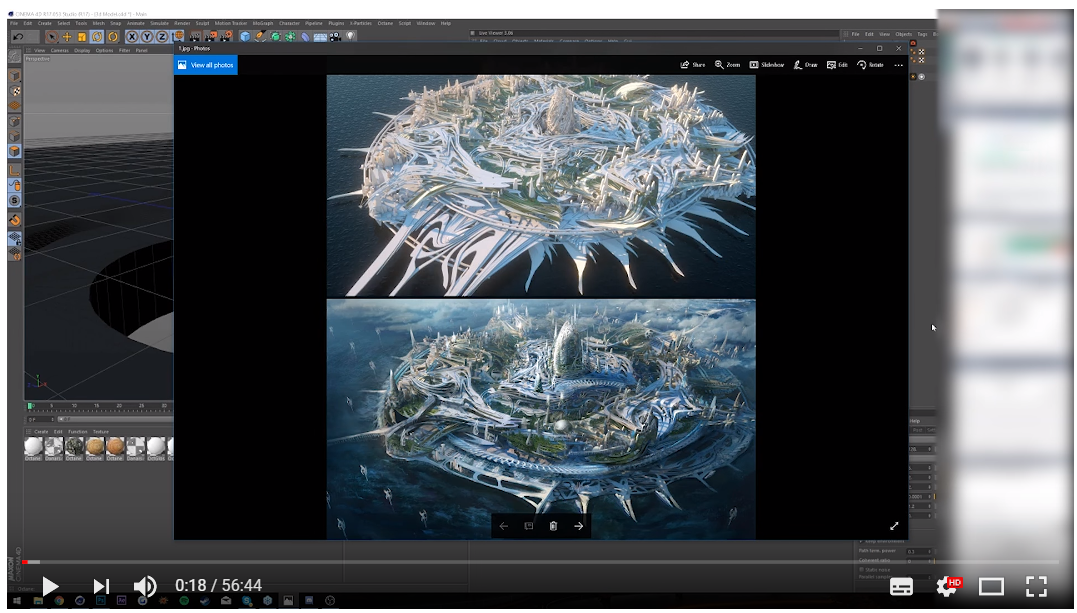The width and height of the screenshot is (1077, 613).
Task: Click Edit in the Photos toolbar
Action: tap(837, 65)
